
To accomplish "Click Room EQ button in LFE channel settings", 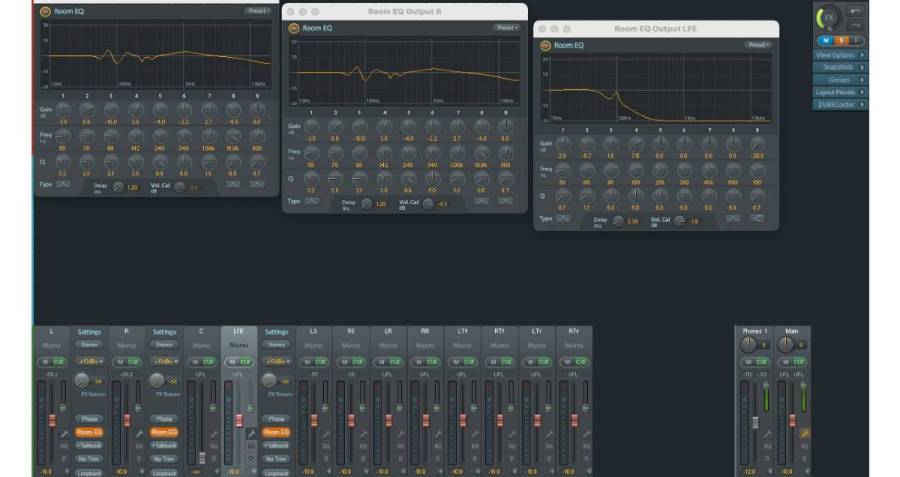I will (276, 432).
